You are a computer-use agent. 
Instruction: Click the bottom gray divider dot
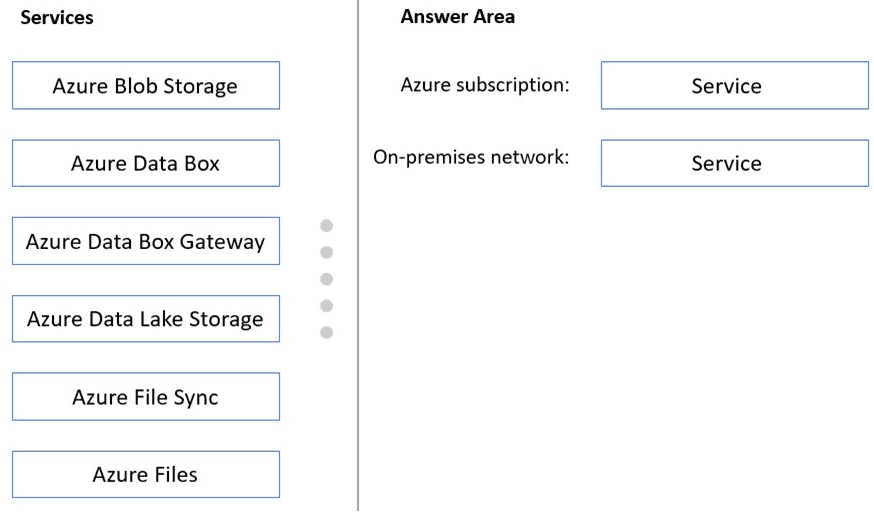click(326, 332)
